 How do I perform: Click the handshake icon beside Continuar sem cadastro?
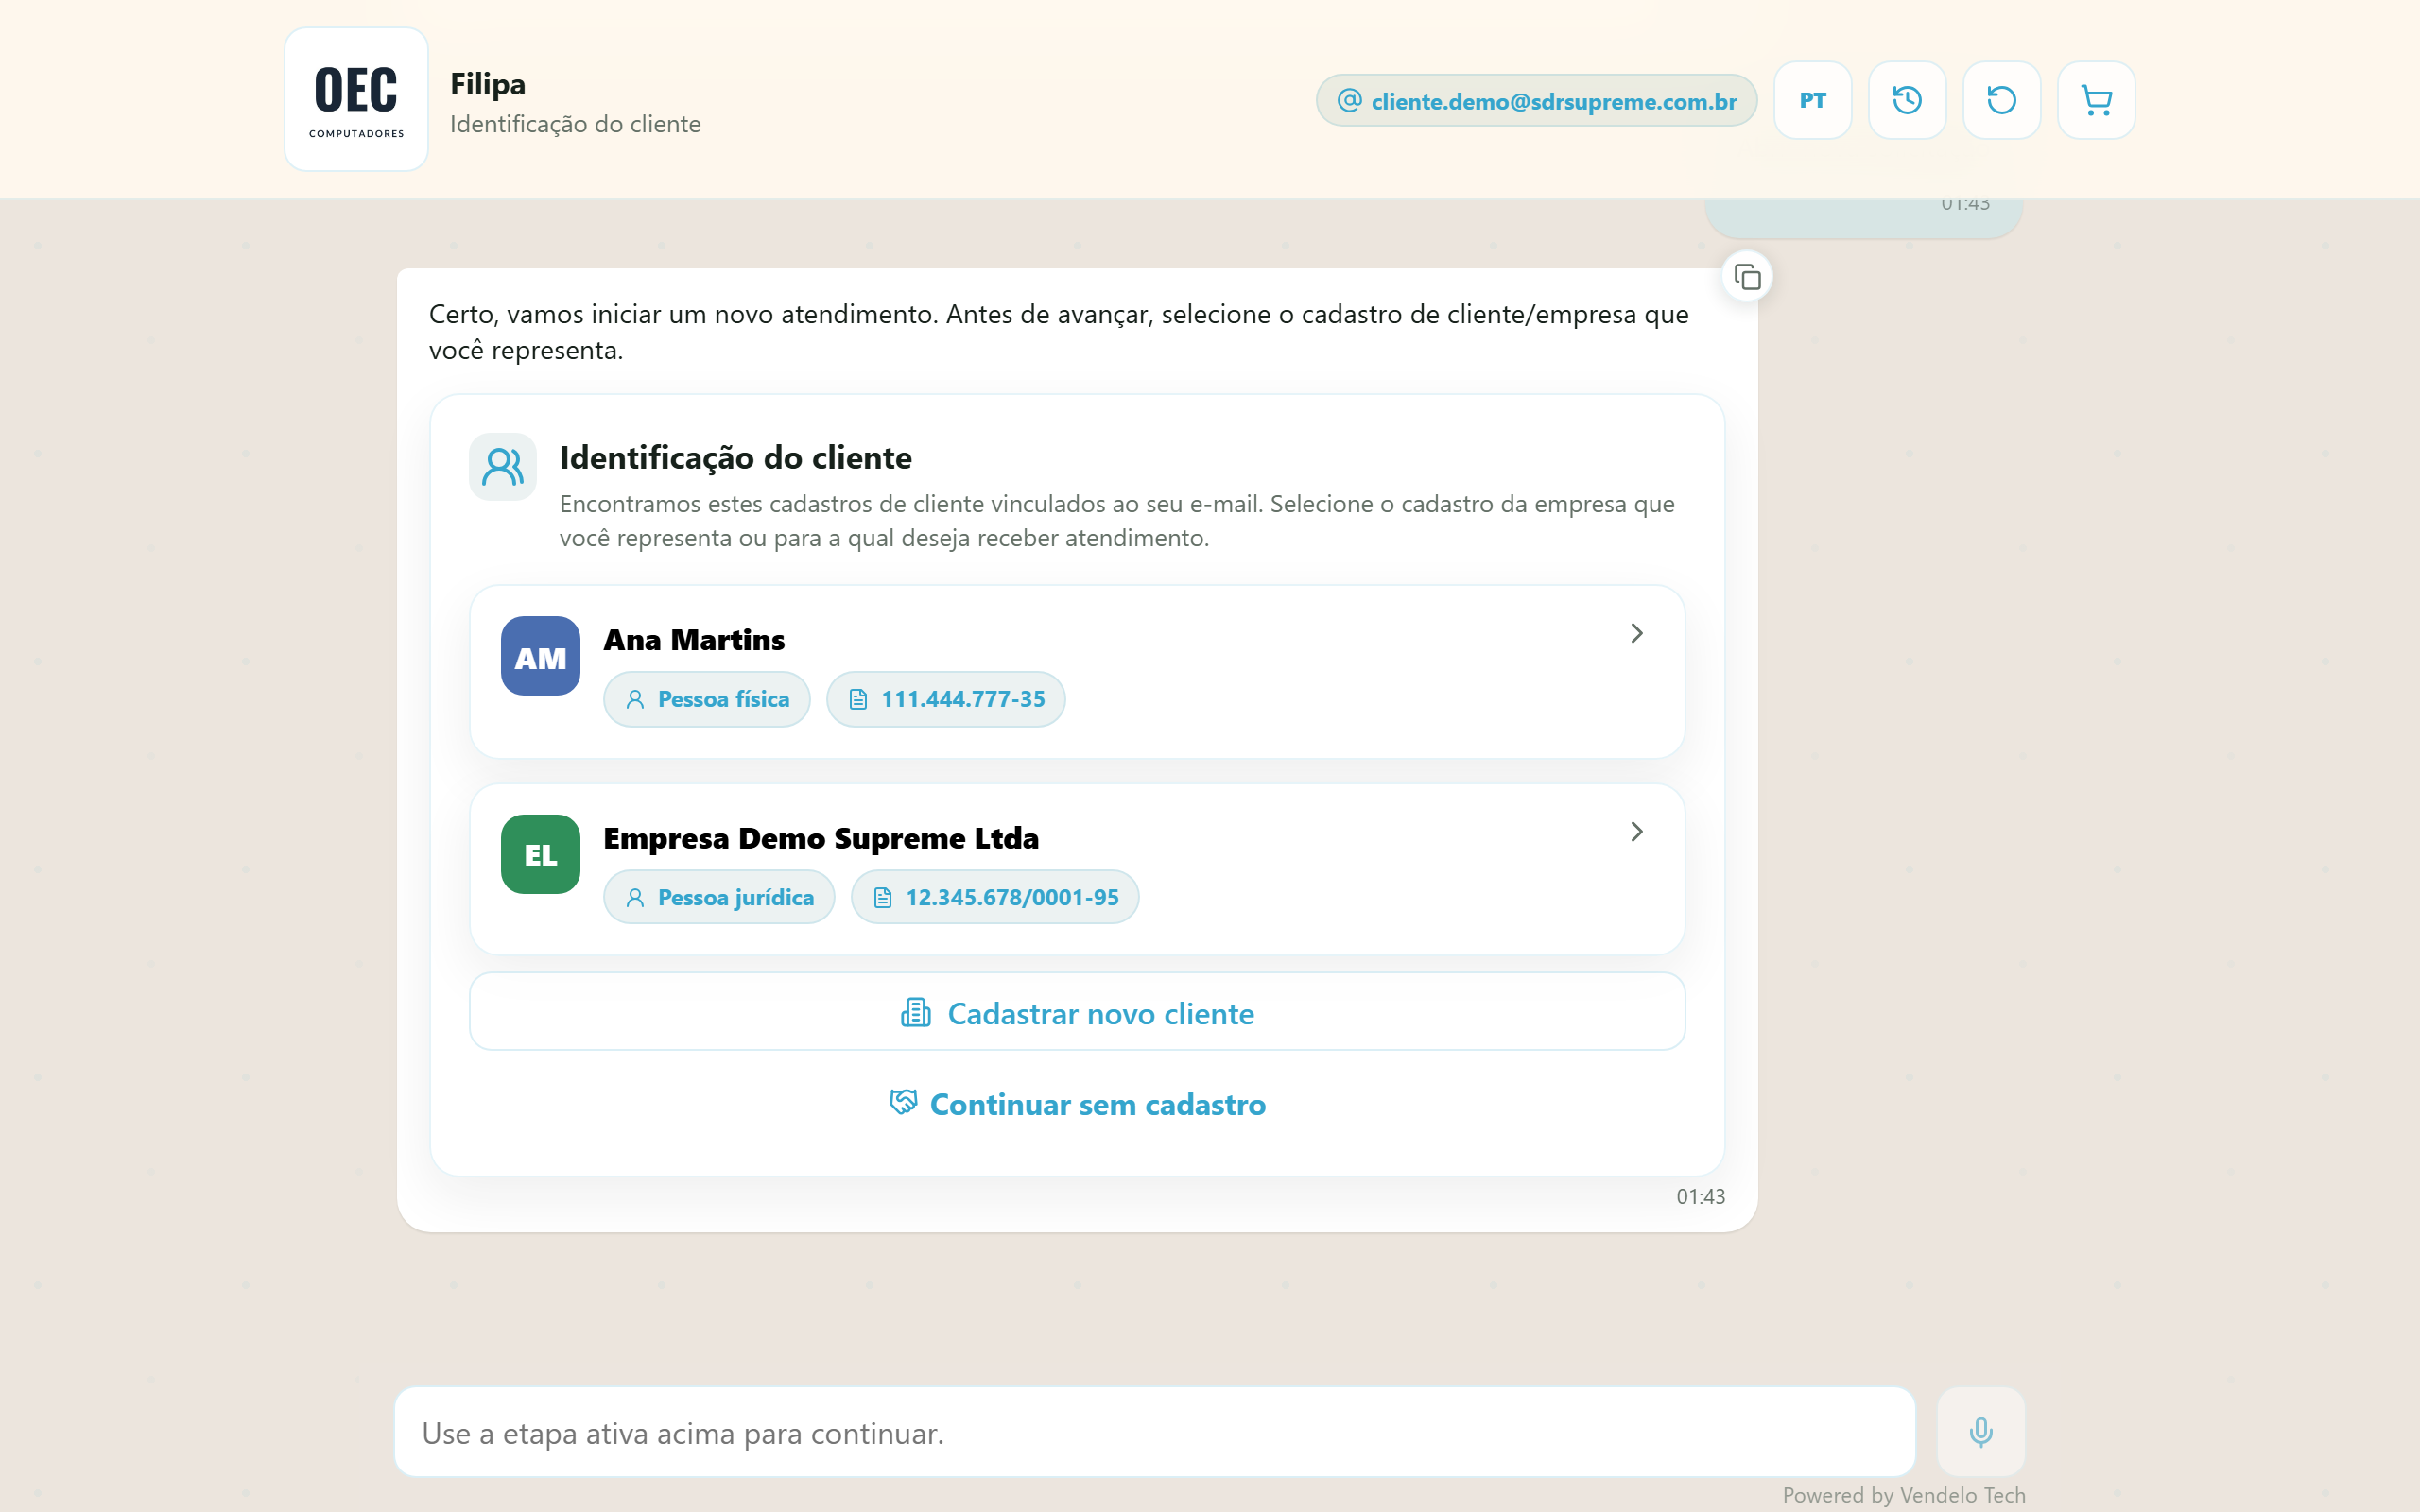pos(903,1102)
